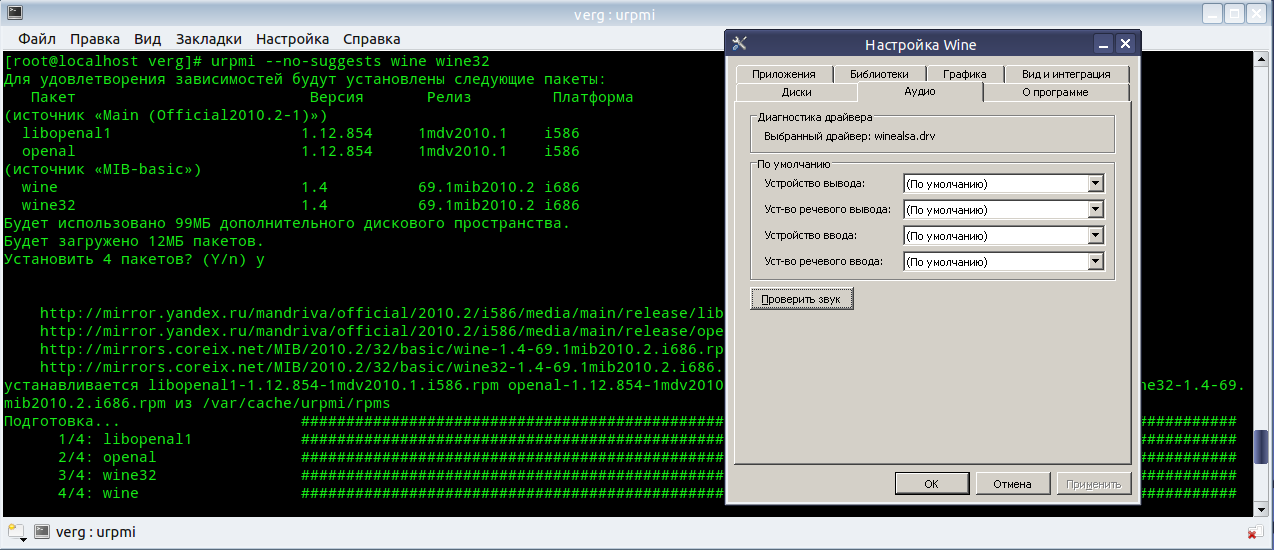Close the current tab with red X icon
The image size is (1274, 550).
[x=1255, y=532]
